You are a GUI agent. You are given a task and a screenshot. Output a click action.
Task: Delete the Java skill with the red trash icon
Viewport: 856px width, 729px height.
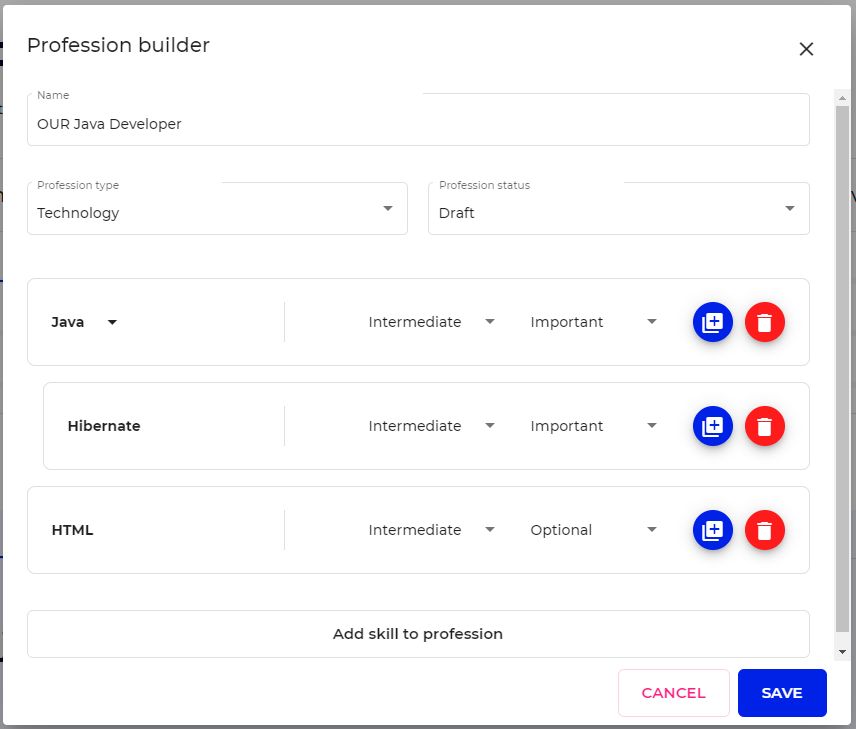click(x=765, y=322)
